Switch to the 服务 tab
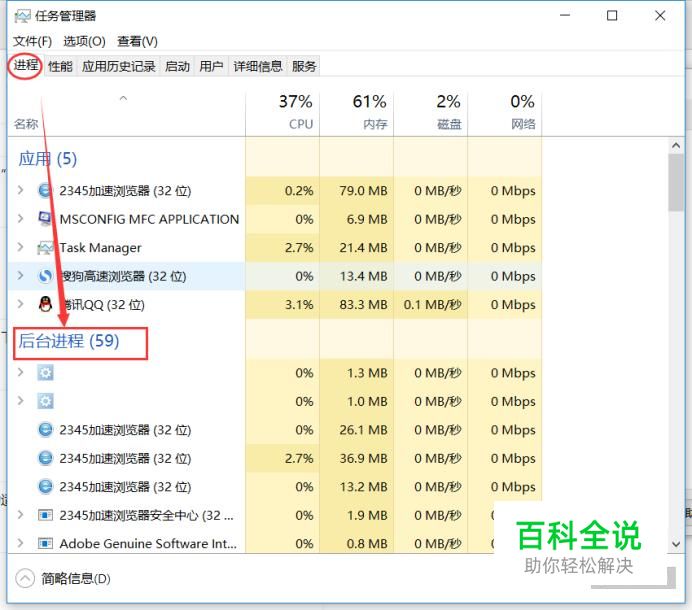Screen dimensions: 692x610 click(x=304, y=67)
